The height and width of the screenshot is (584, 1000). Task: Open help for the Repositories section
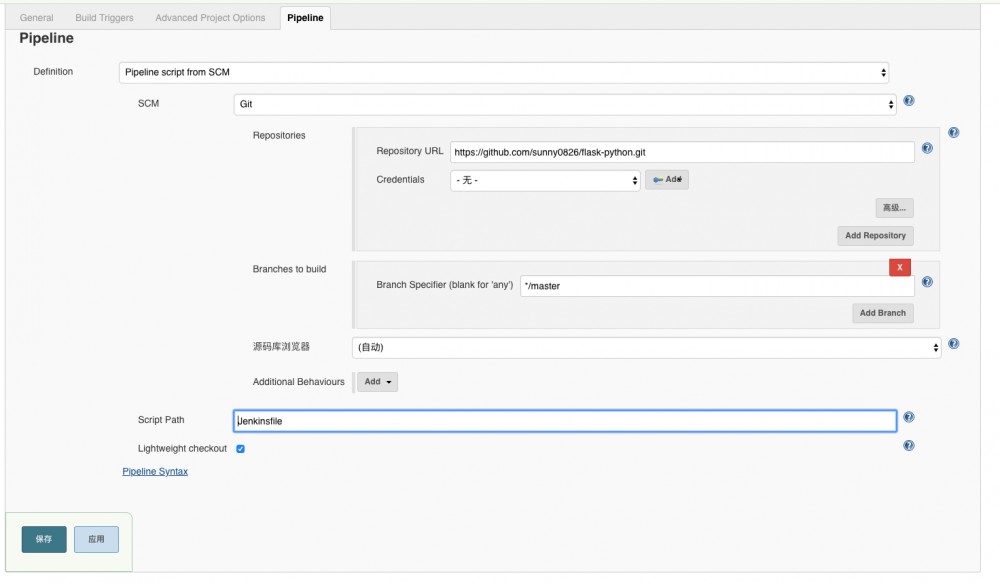click(953, 132)
